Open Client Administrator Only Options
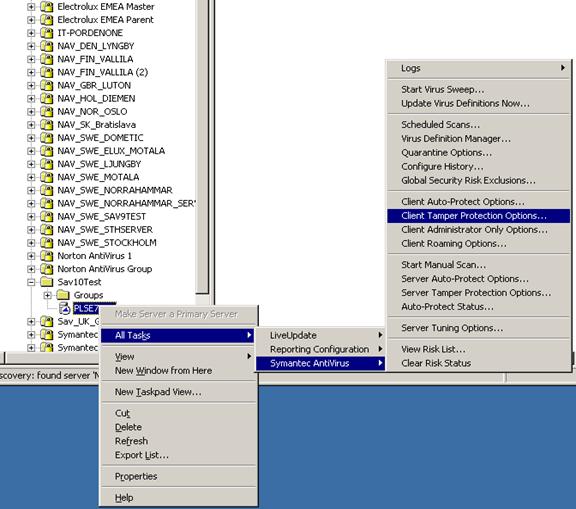576x509 pixels. [478, 230]
